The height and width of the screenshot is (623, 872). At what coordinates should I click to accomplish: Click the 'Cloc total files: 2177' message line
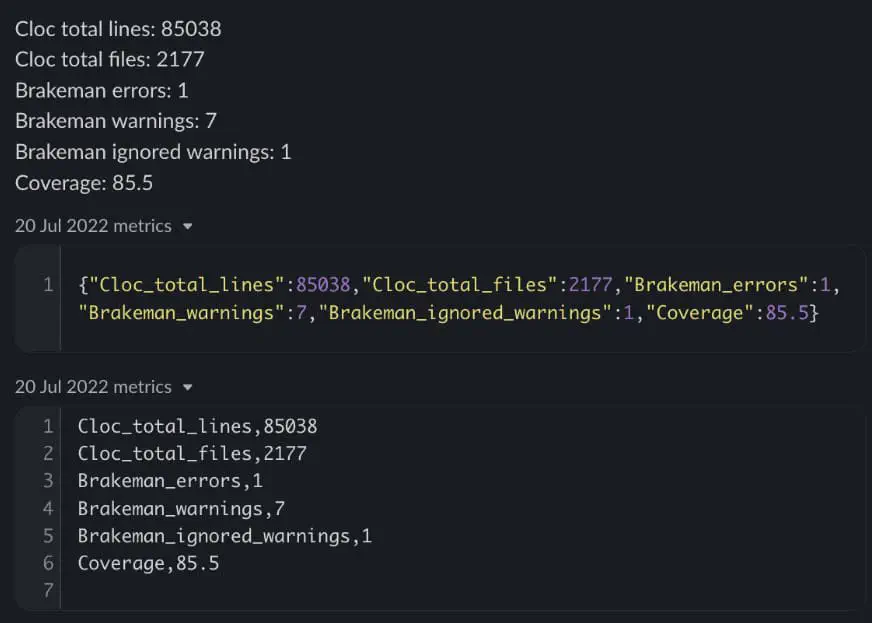pos(110,60)
